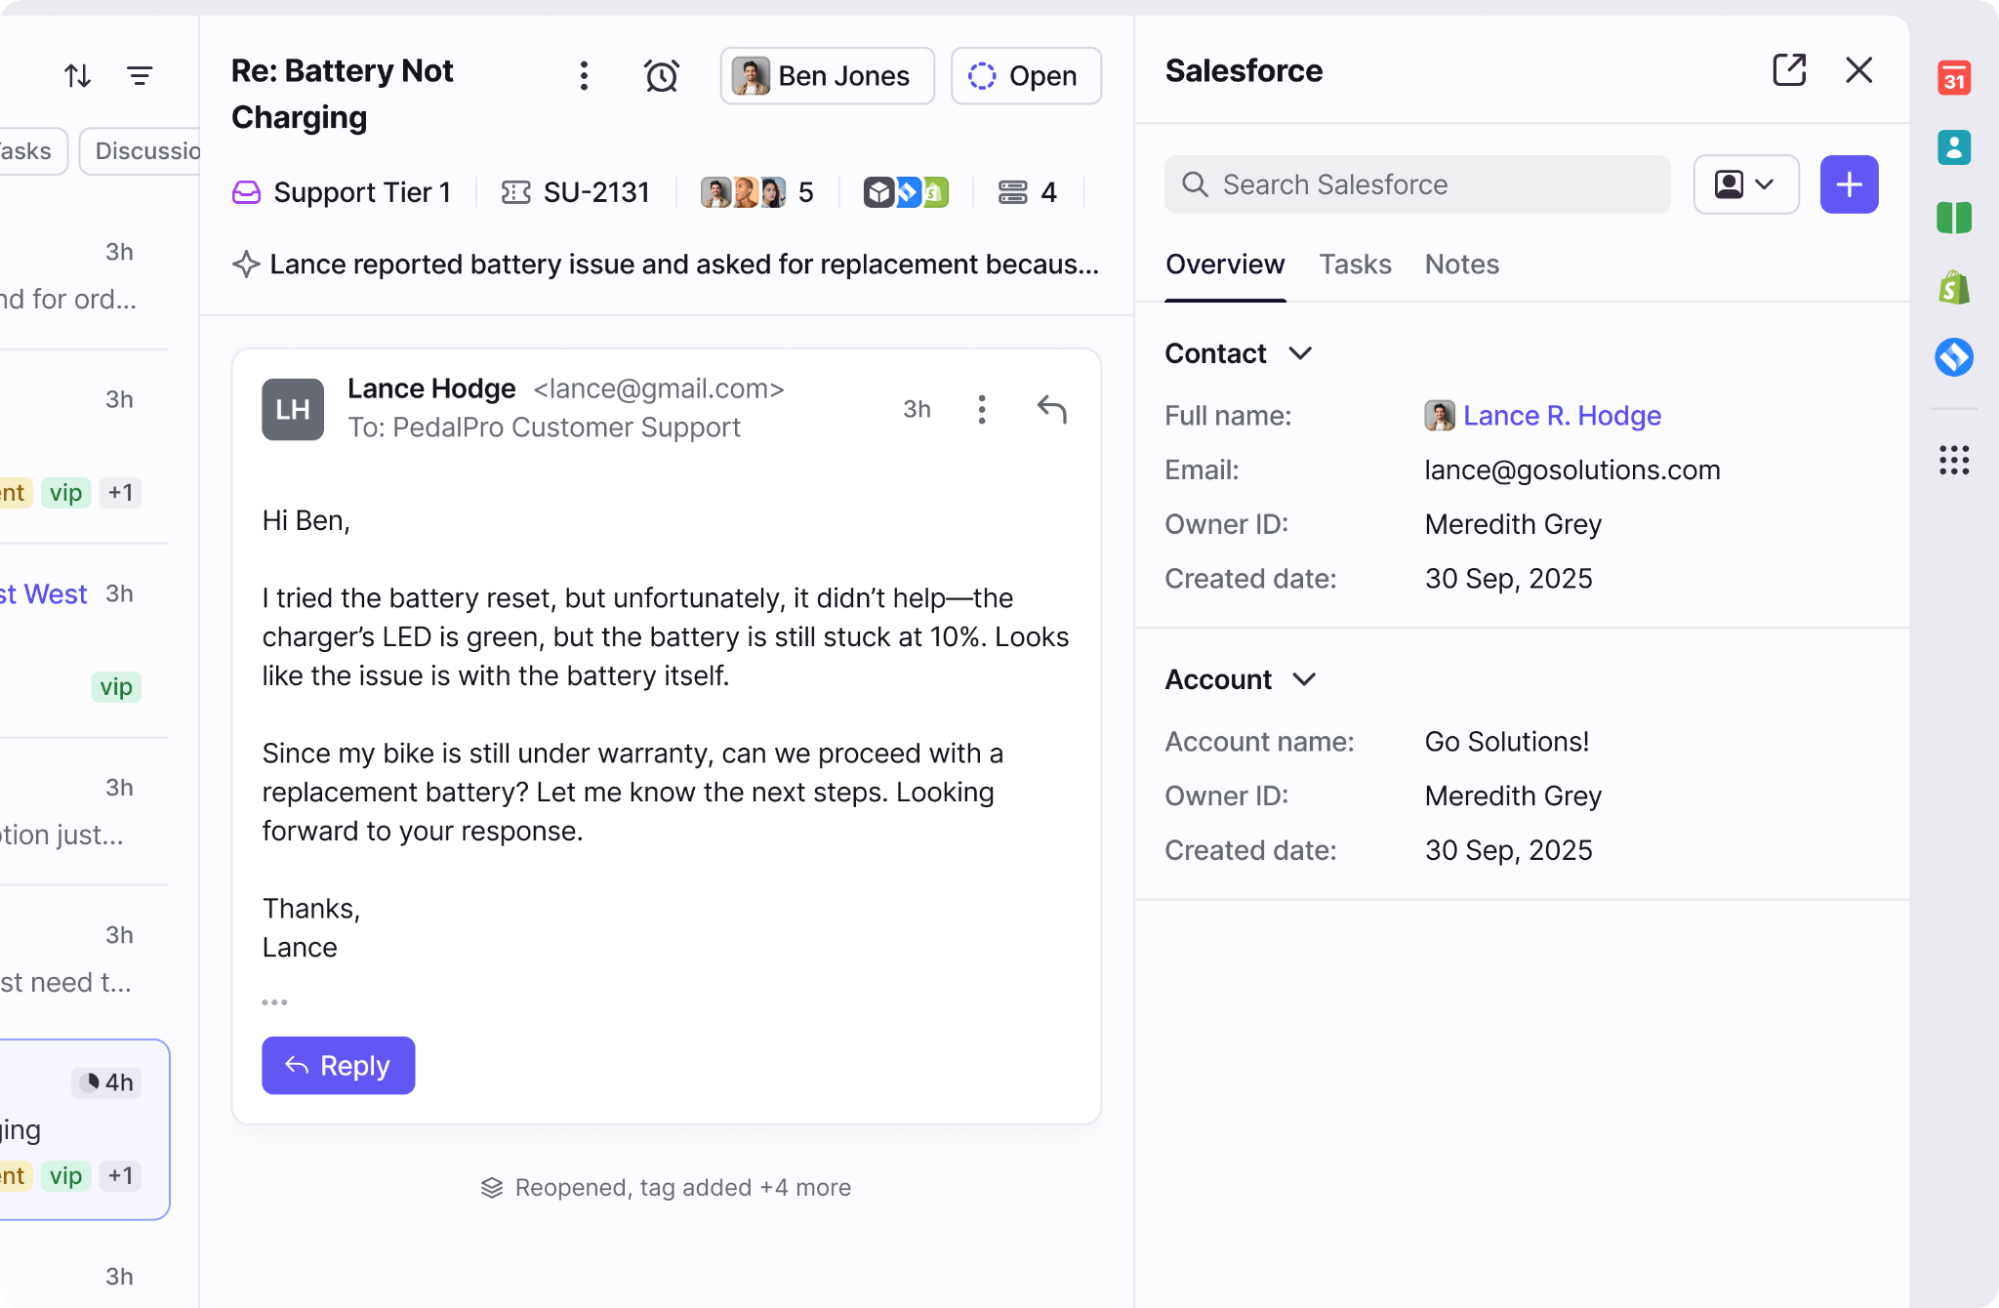This screenshot has height=1308, width=1999.
Task: Click the filter lines icon
Action: coord(140,76)
